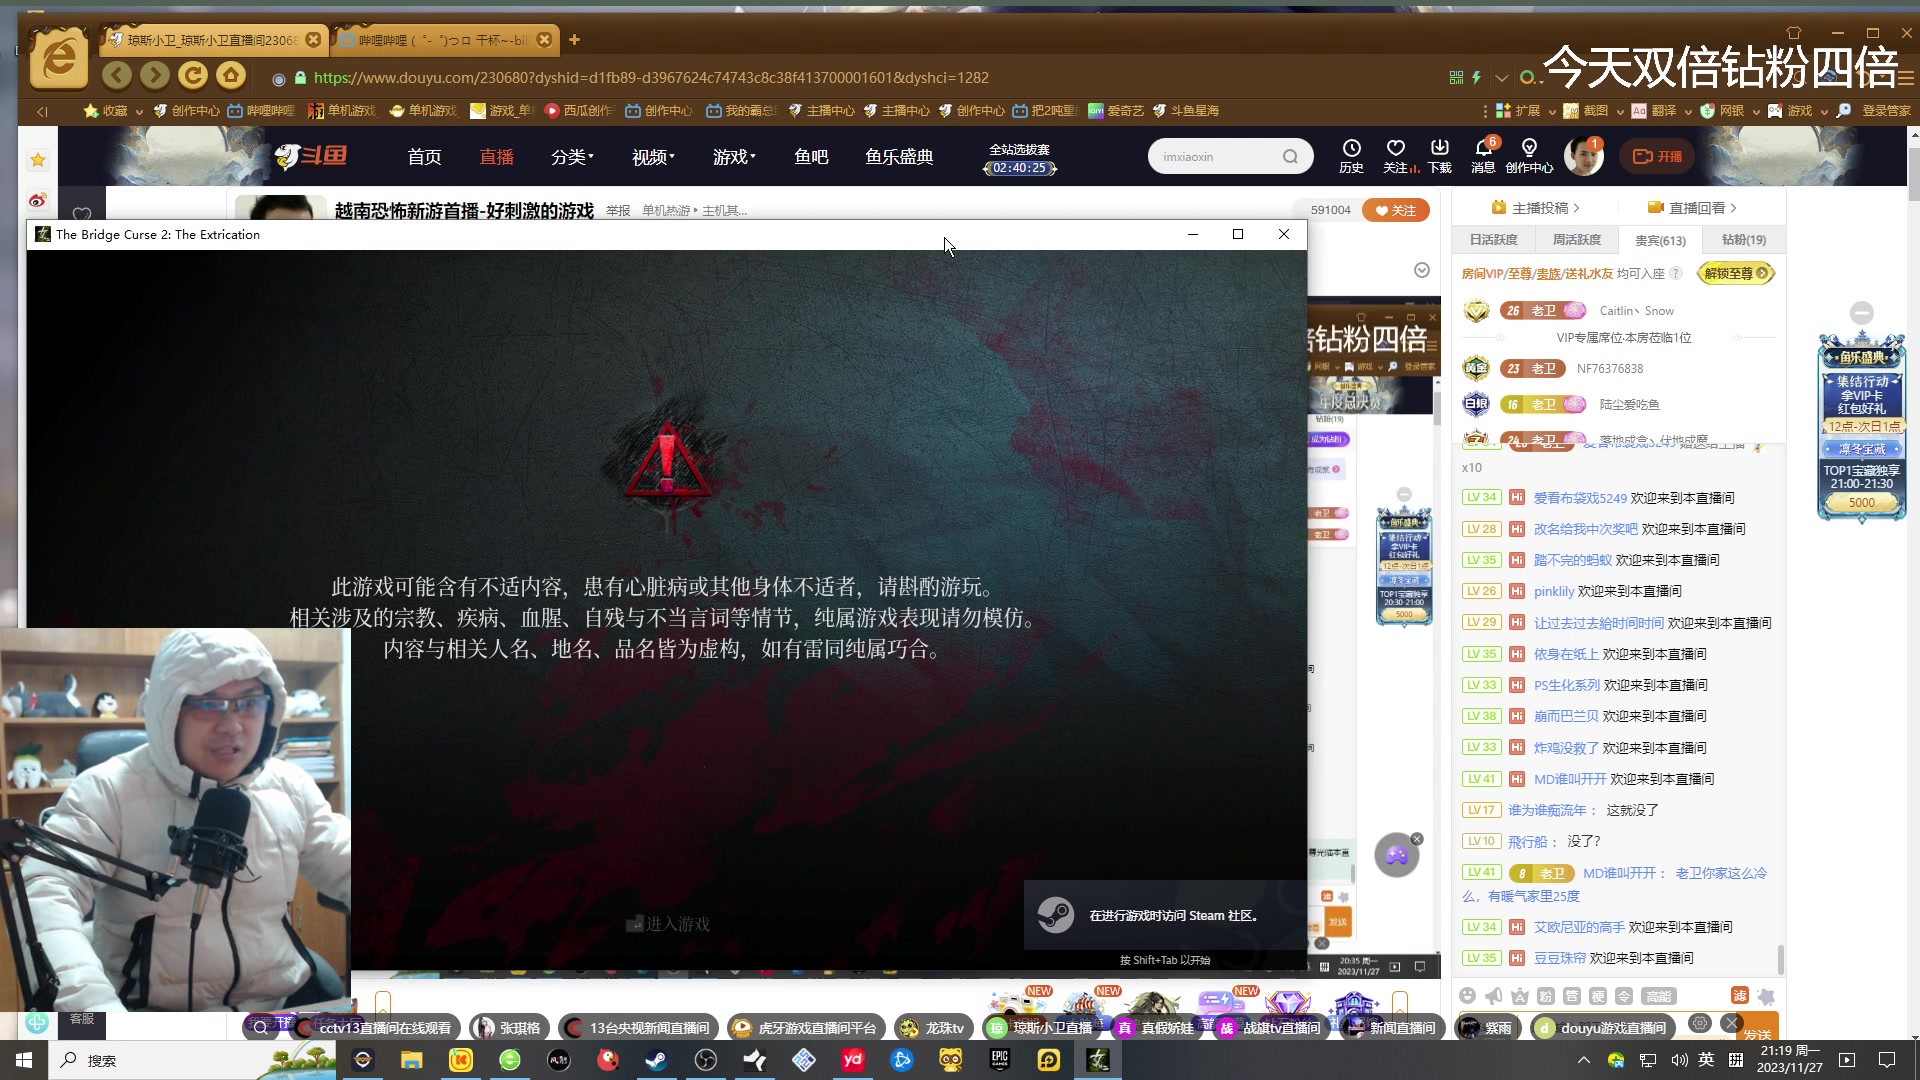
Task: Switch to the 钻粉(19) tab
Action: point(1743,240)
